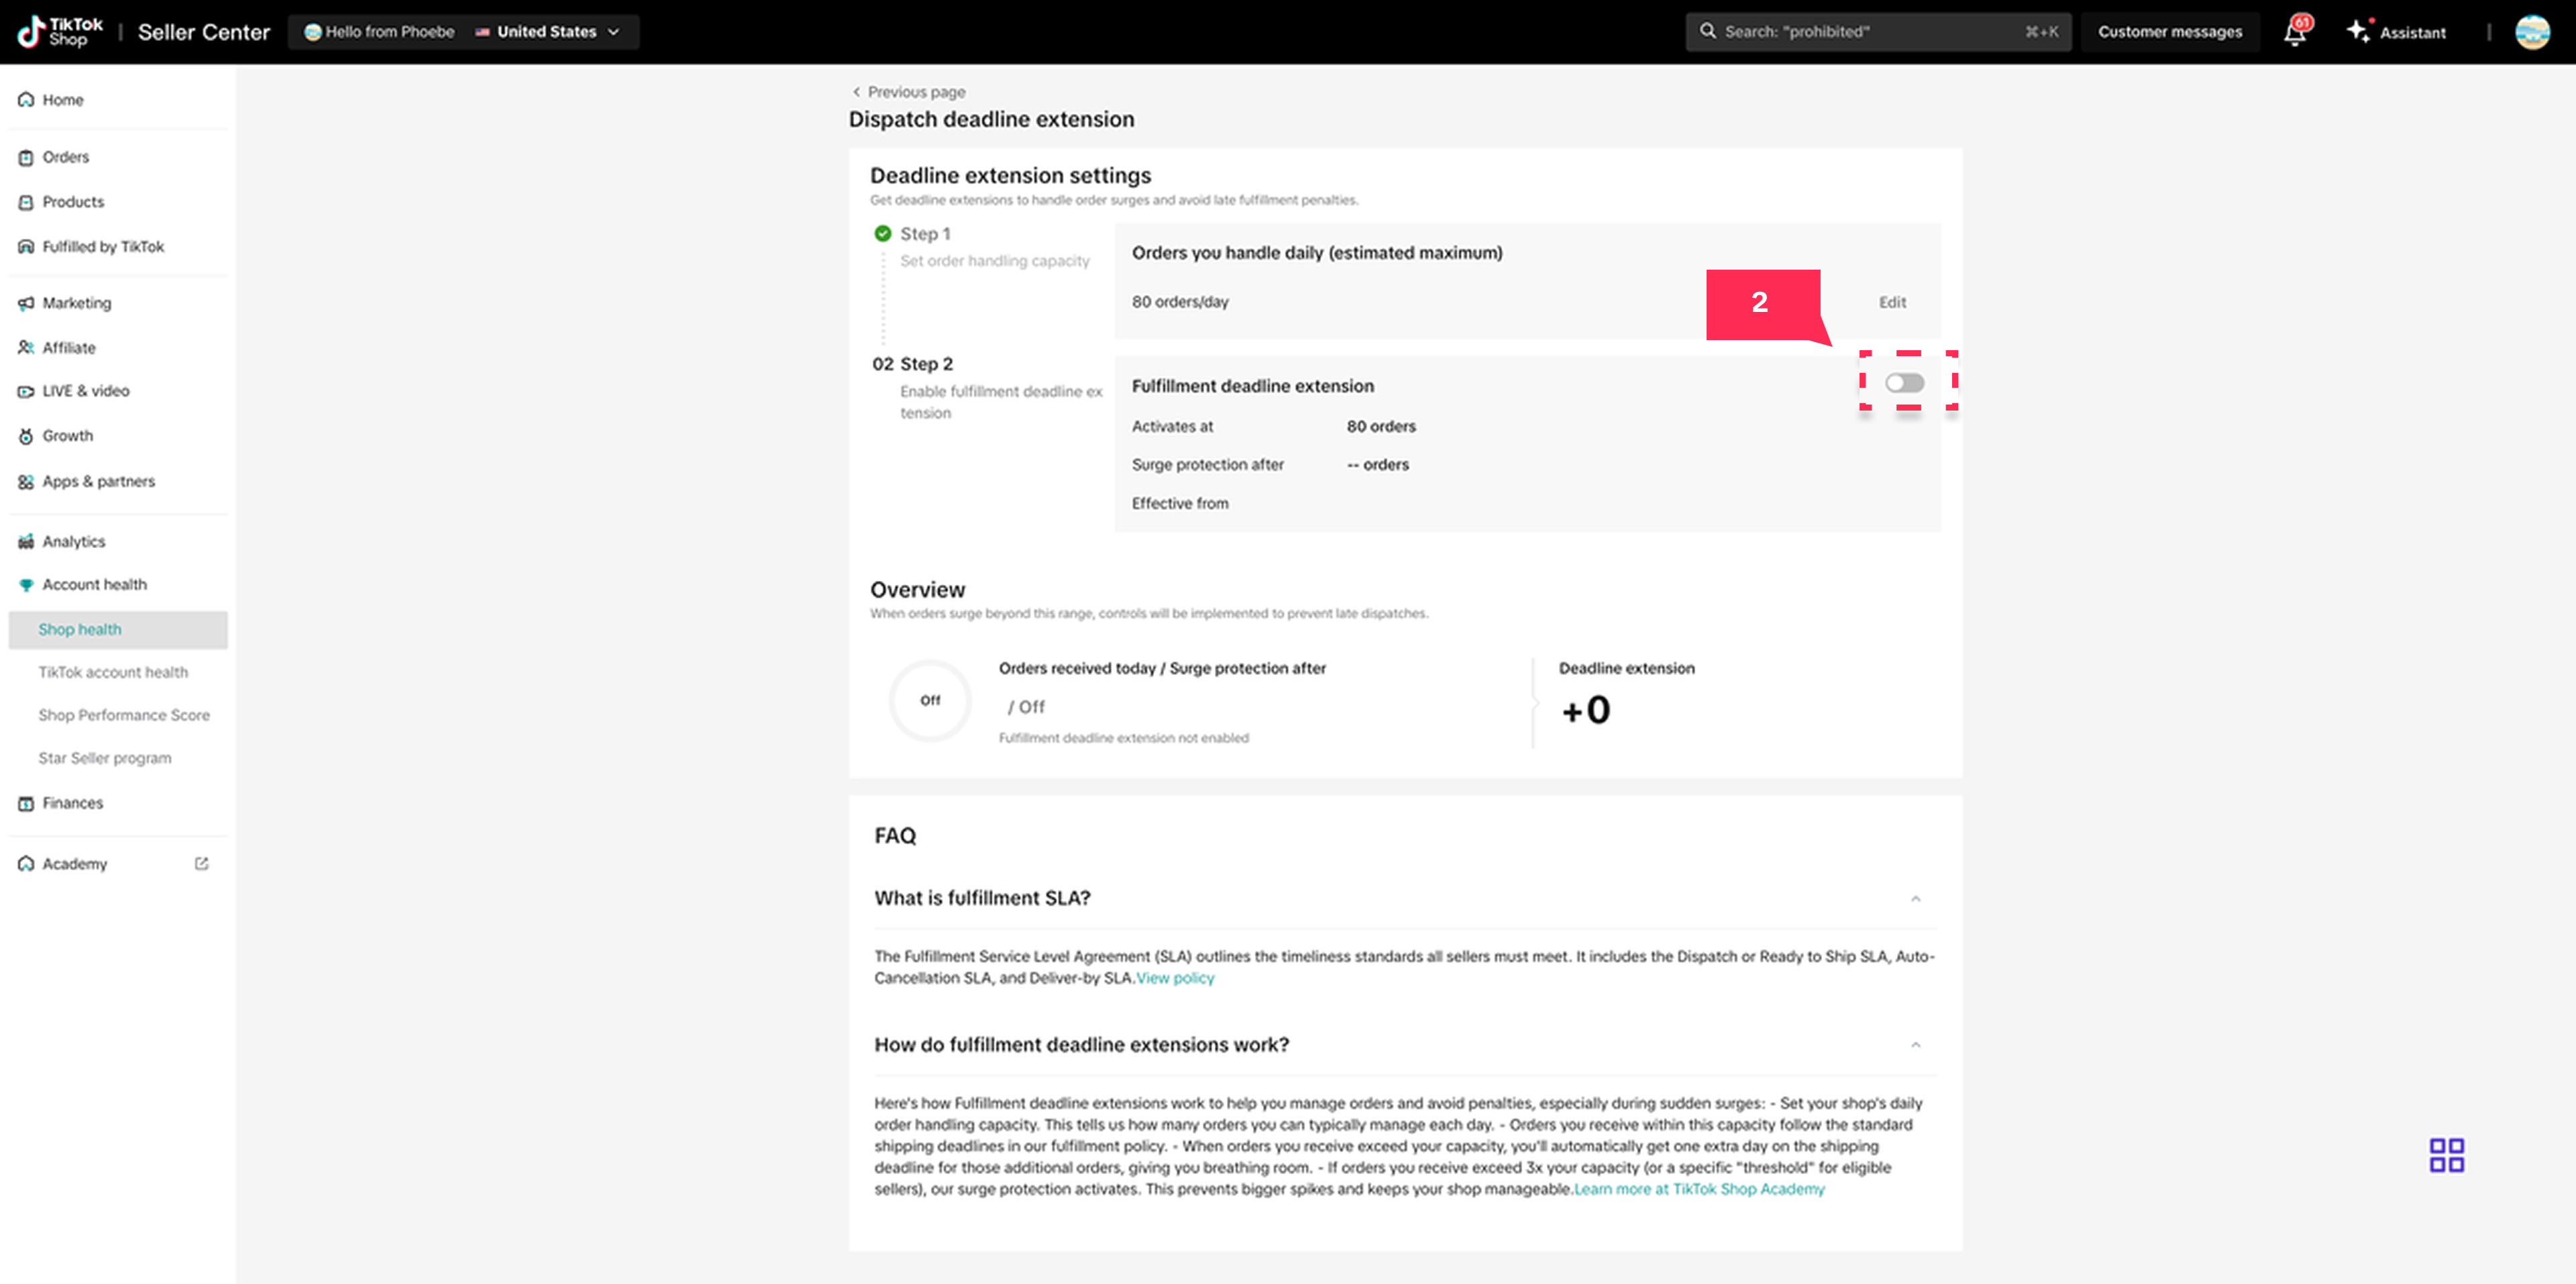Click the Academy external link icon

point(201,863)
